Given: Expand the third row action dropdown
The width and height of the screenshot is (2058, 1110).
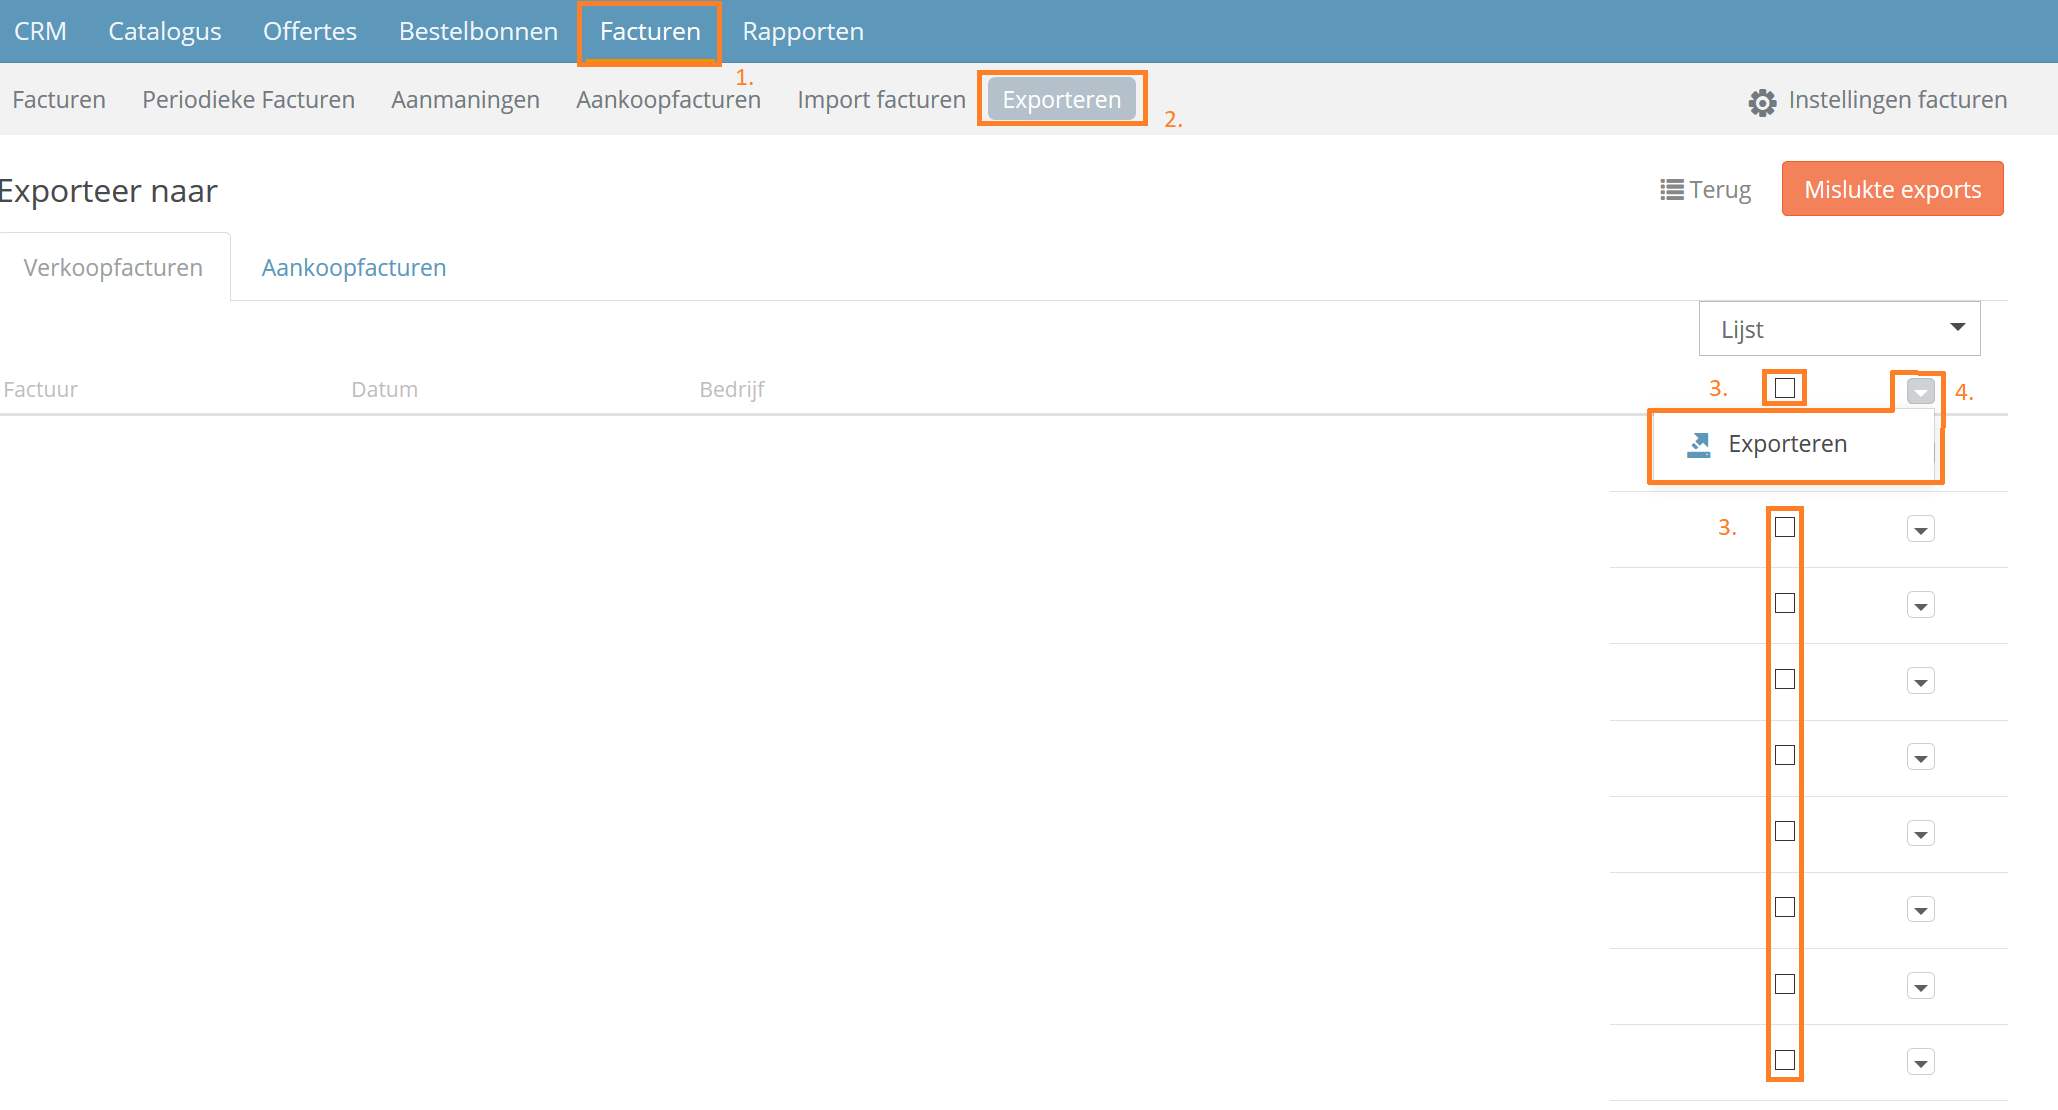Looking at the screenshot, I should click(x=1920, y=681).
